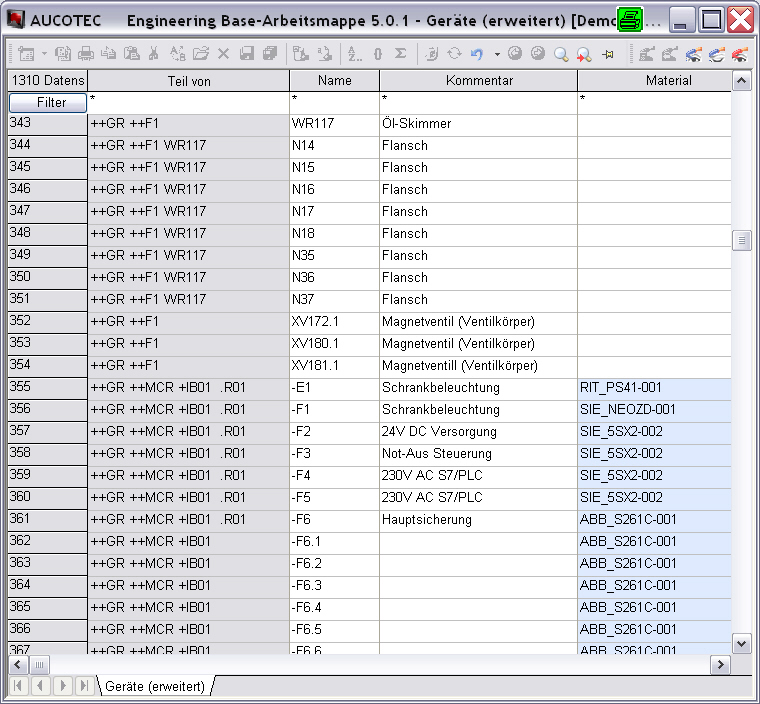Click the save floppy disk icon
Screen dimensions: 760x704
point(247,54)
